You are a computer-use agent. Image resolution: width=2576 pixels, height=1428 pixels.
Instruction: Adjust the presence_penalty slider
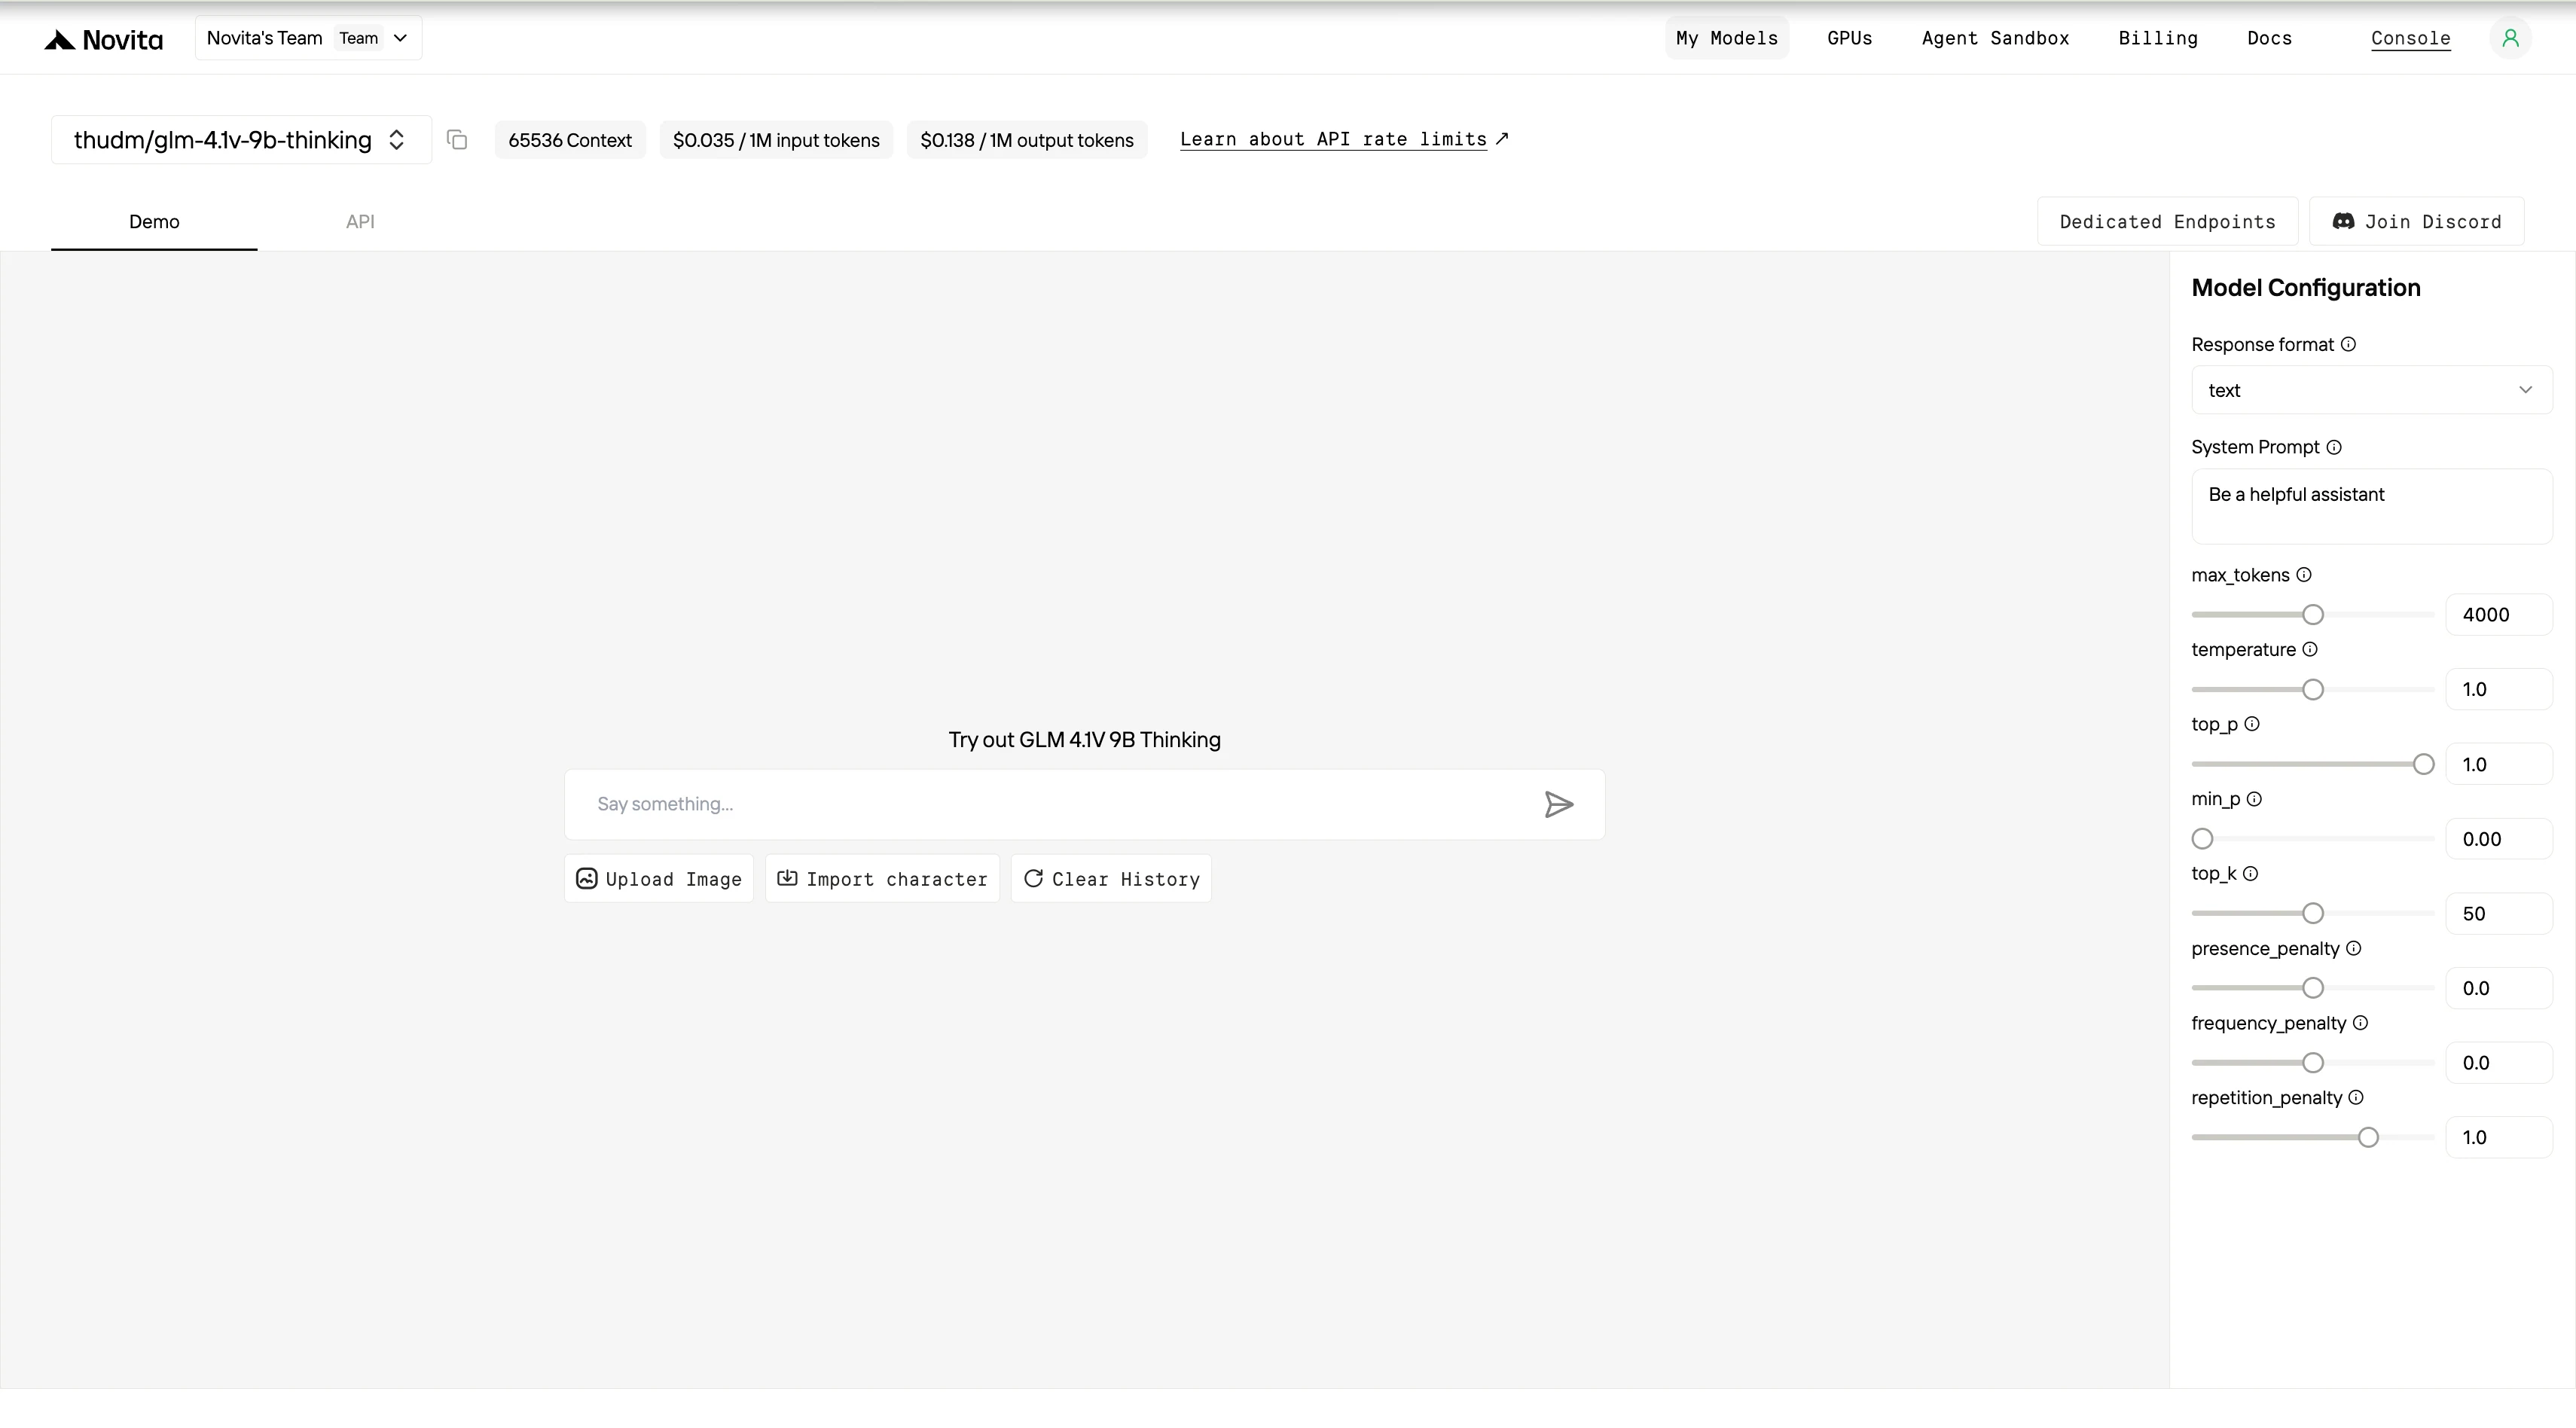pos(2312,989)
